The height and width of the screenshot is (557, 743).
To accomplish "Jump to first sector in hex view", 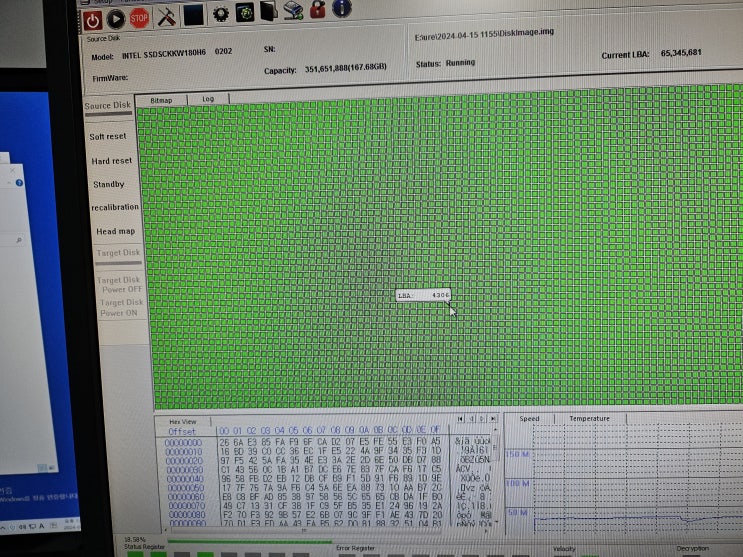I will 461,419.
